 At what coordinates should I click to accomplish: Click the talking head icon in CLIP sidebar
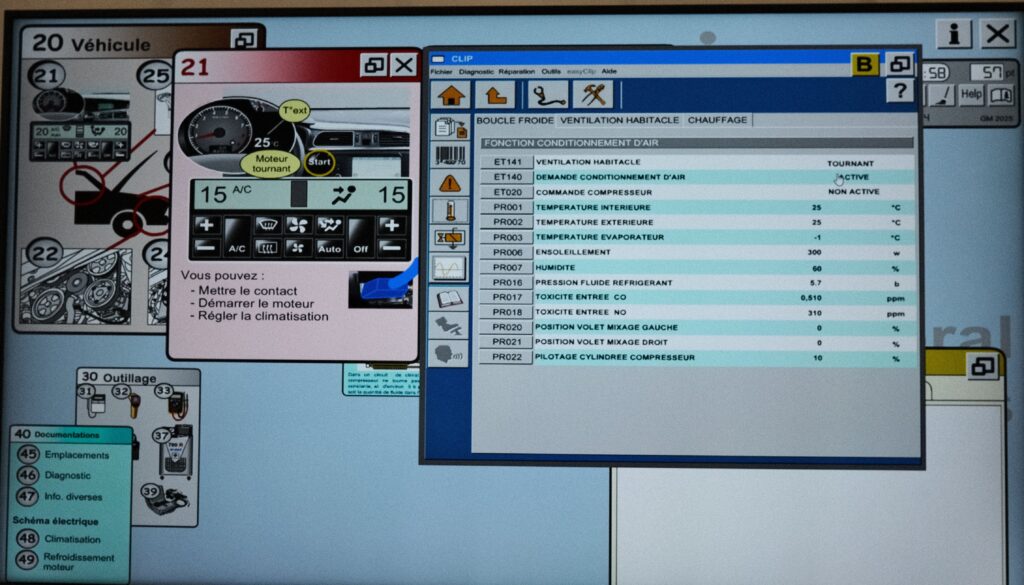450,354
